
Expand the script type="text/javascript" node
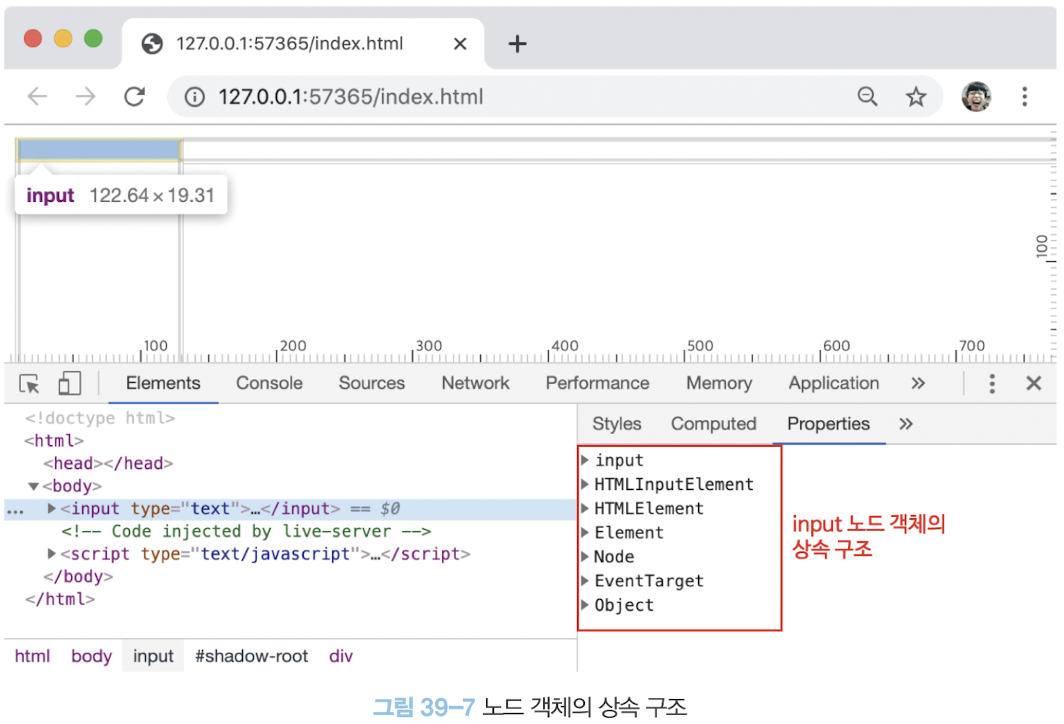[52, 554]
